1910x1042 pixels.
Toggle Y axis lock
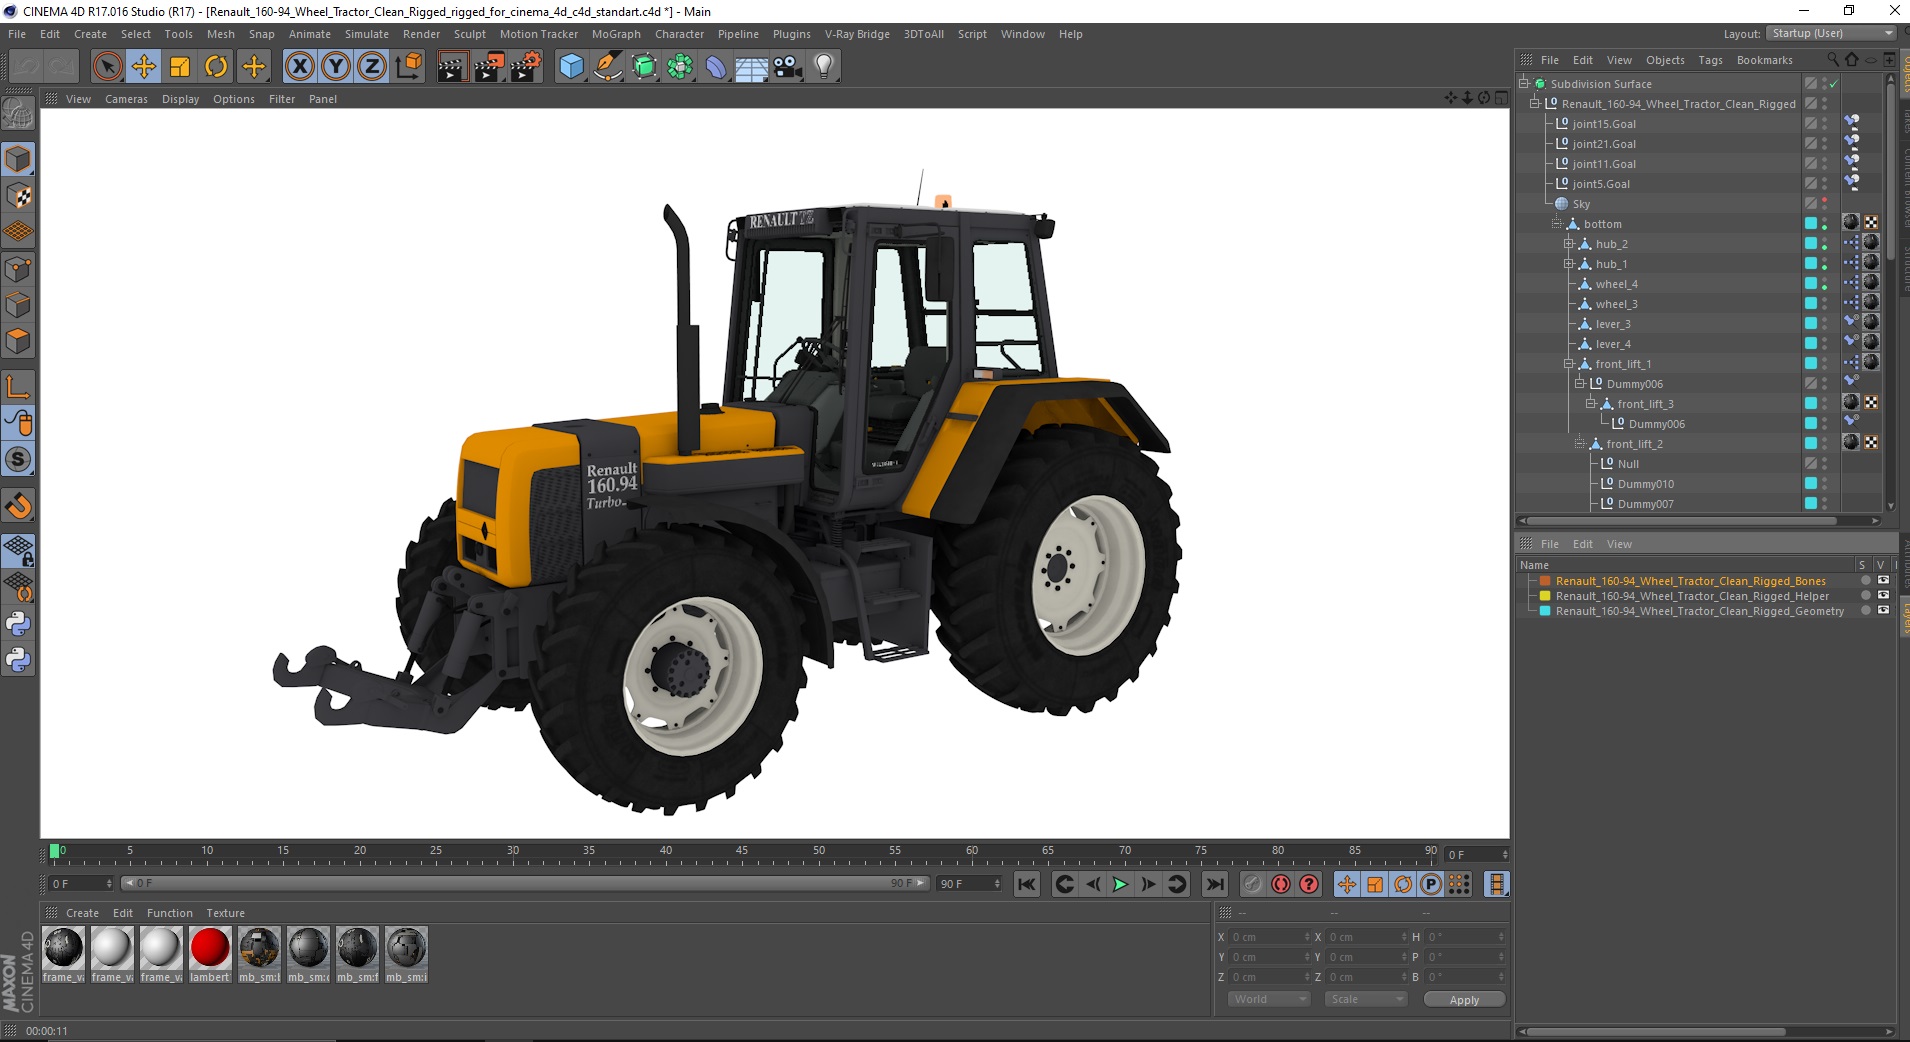336,67
